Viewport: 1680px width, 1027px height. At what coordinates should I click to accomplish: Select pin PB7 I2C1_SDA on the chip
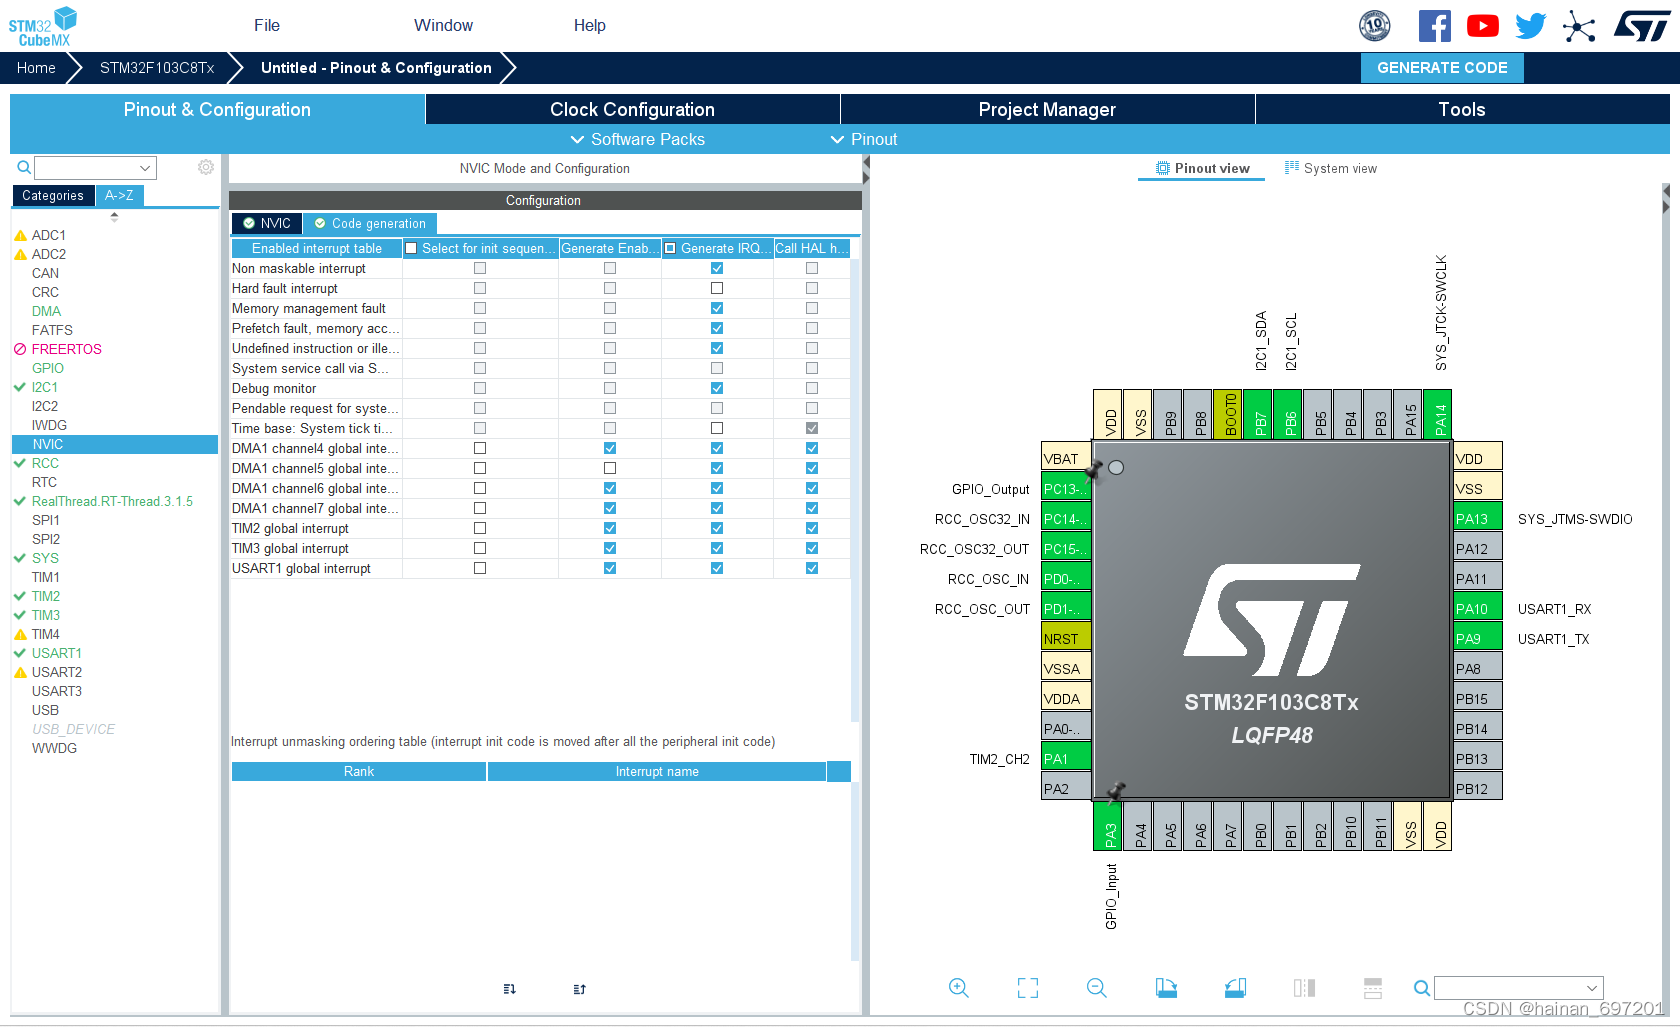1258,414
